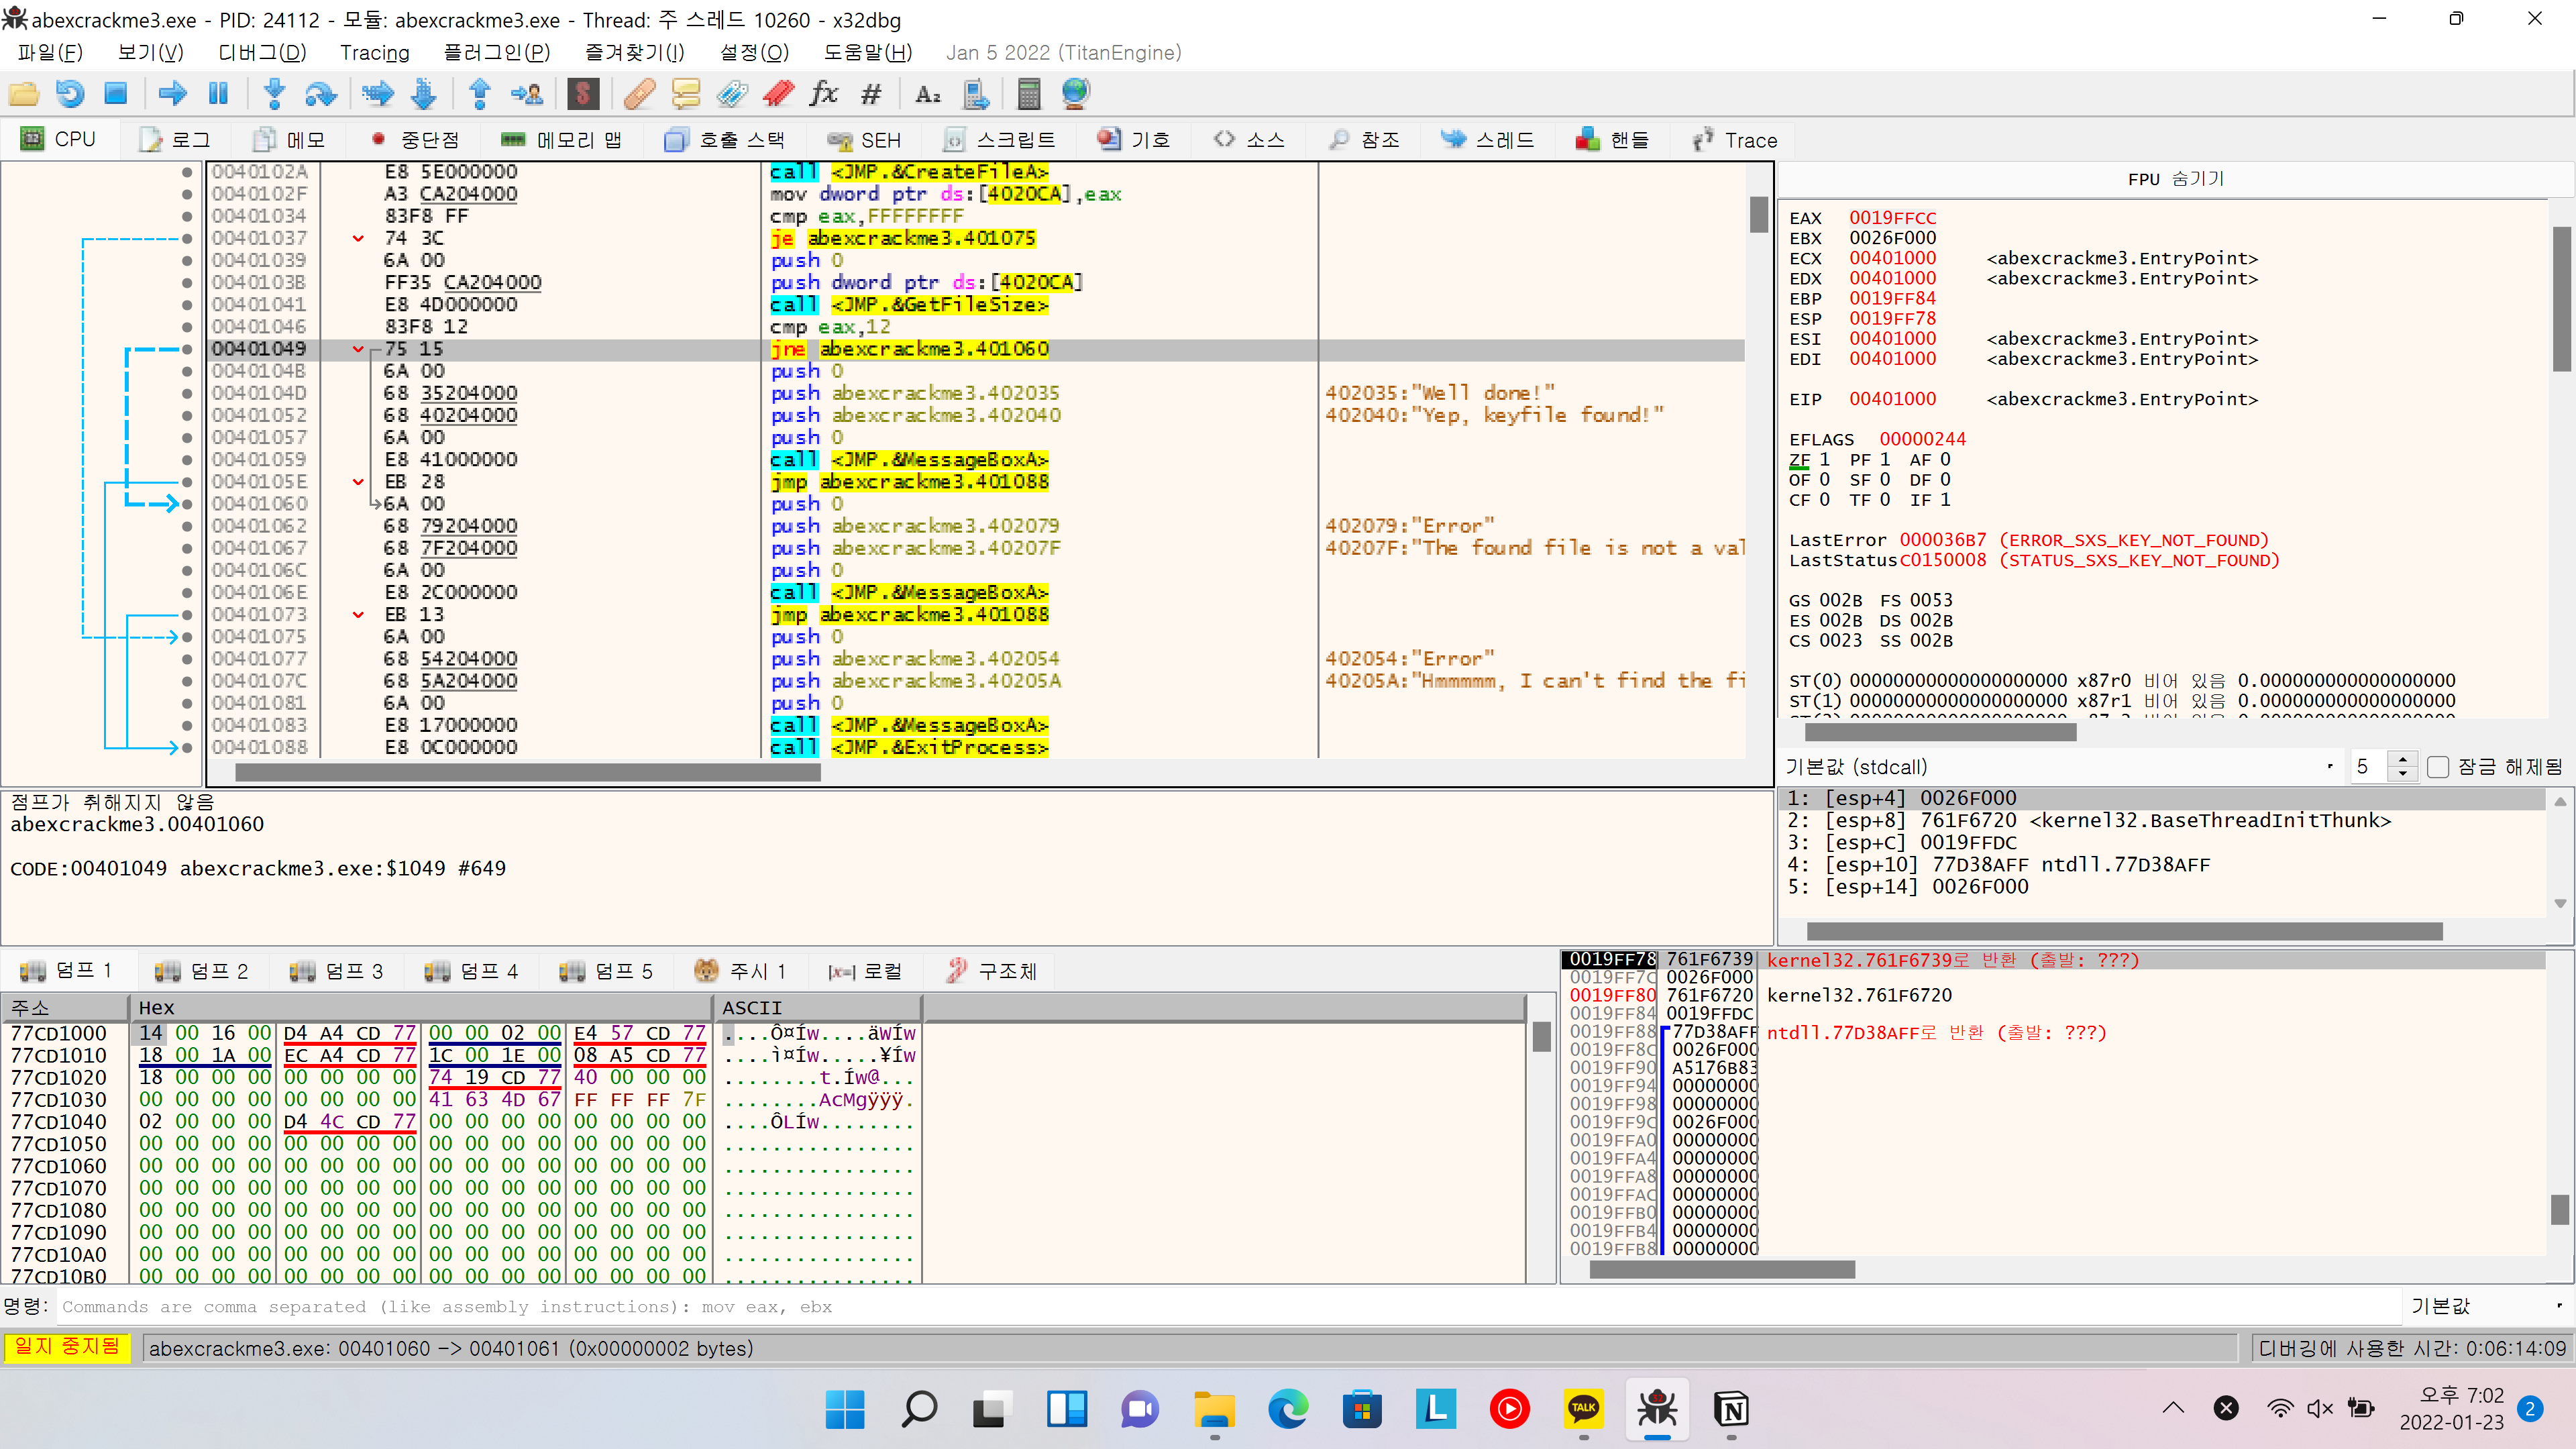The width and height of the screenshot is (2576, 1449).
Task: Toggle breakpoint bullet at address 00401034
Action: 187,216
